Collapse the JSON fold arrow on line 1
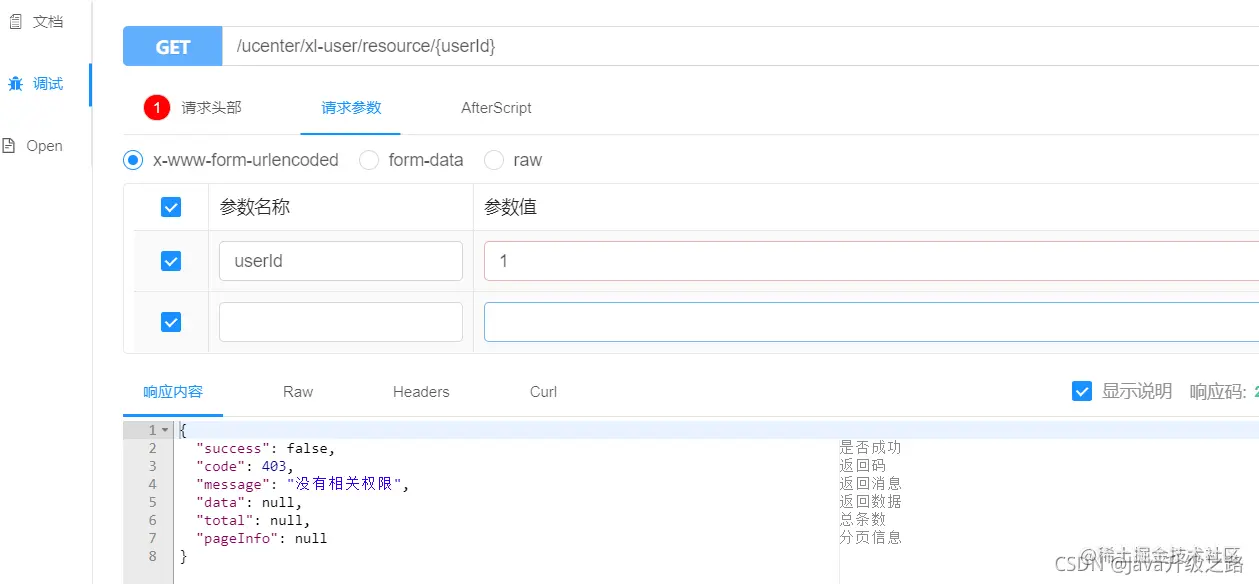This screenshot has width=1259, height=584. [x=165, y=430]
